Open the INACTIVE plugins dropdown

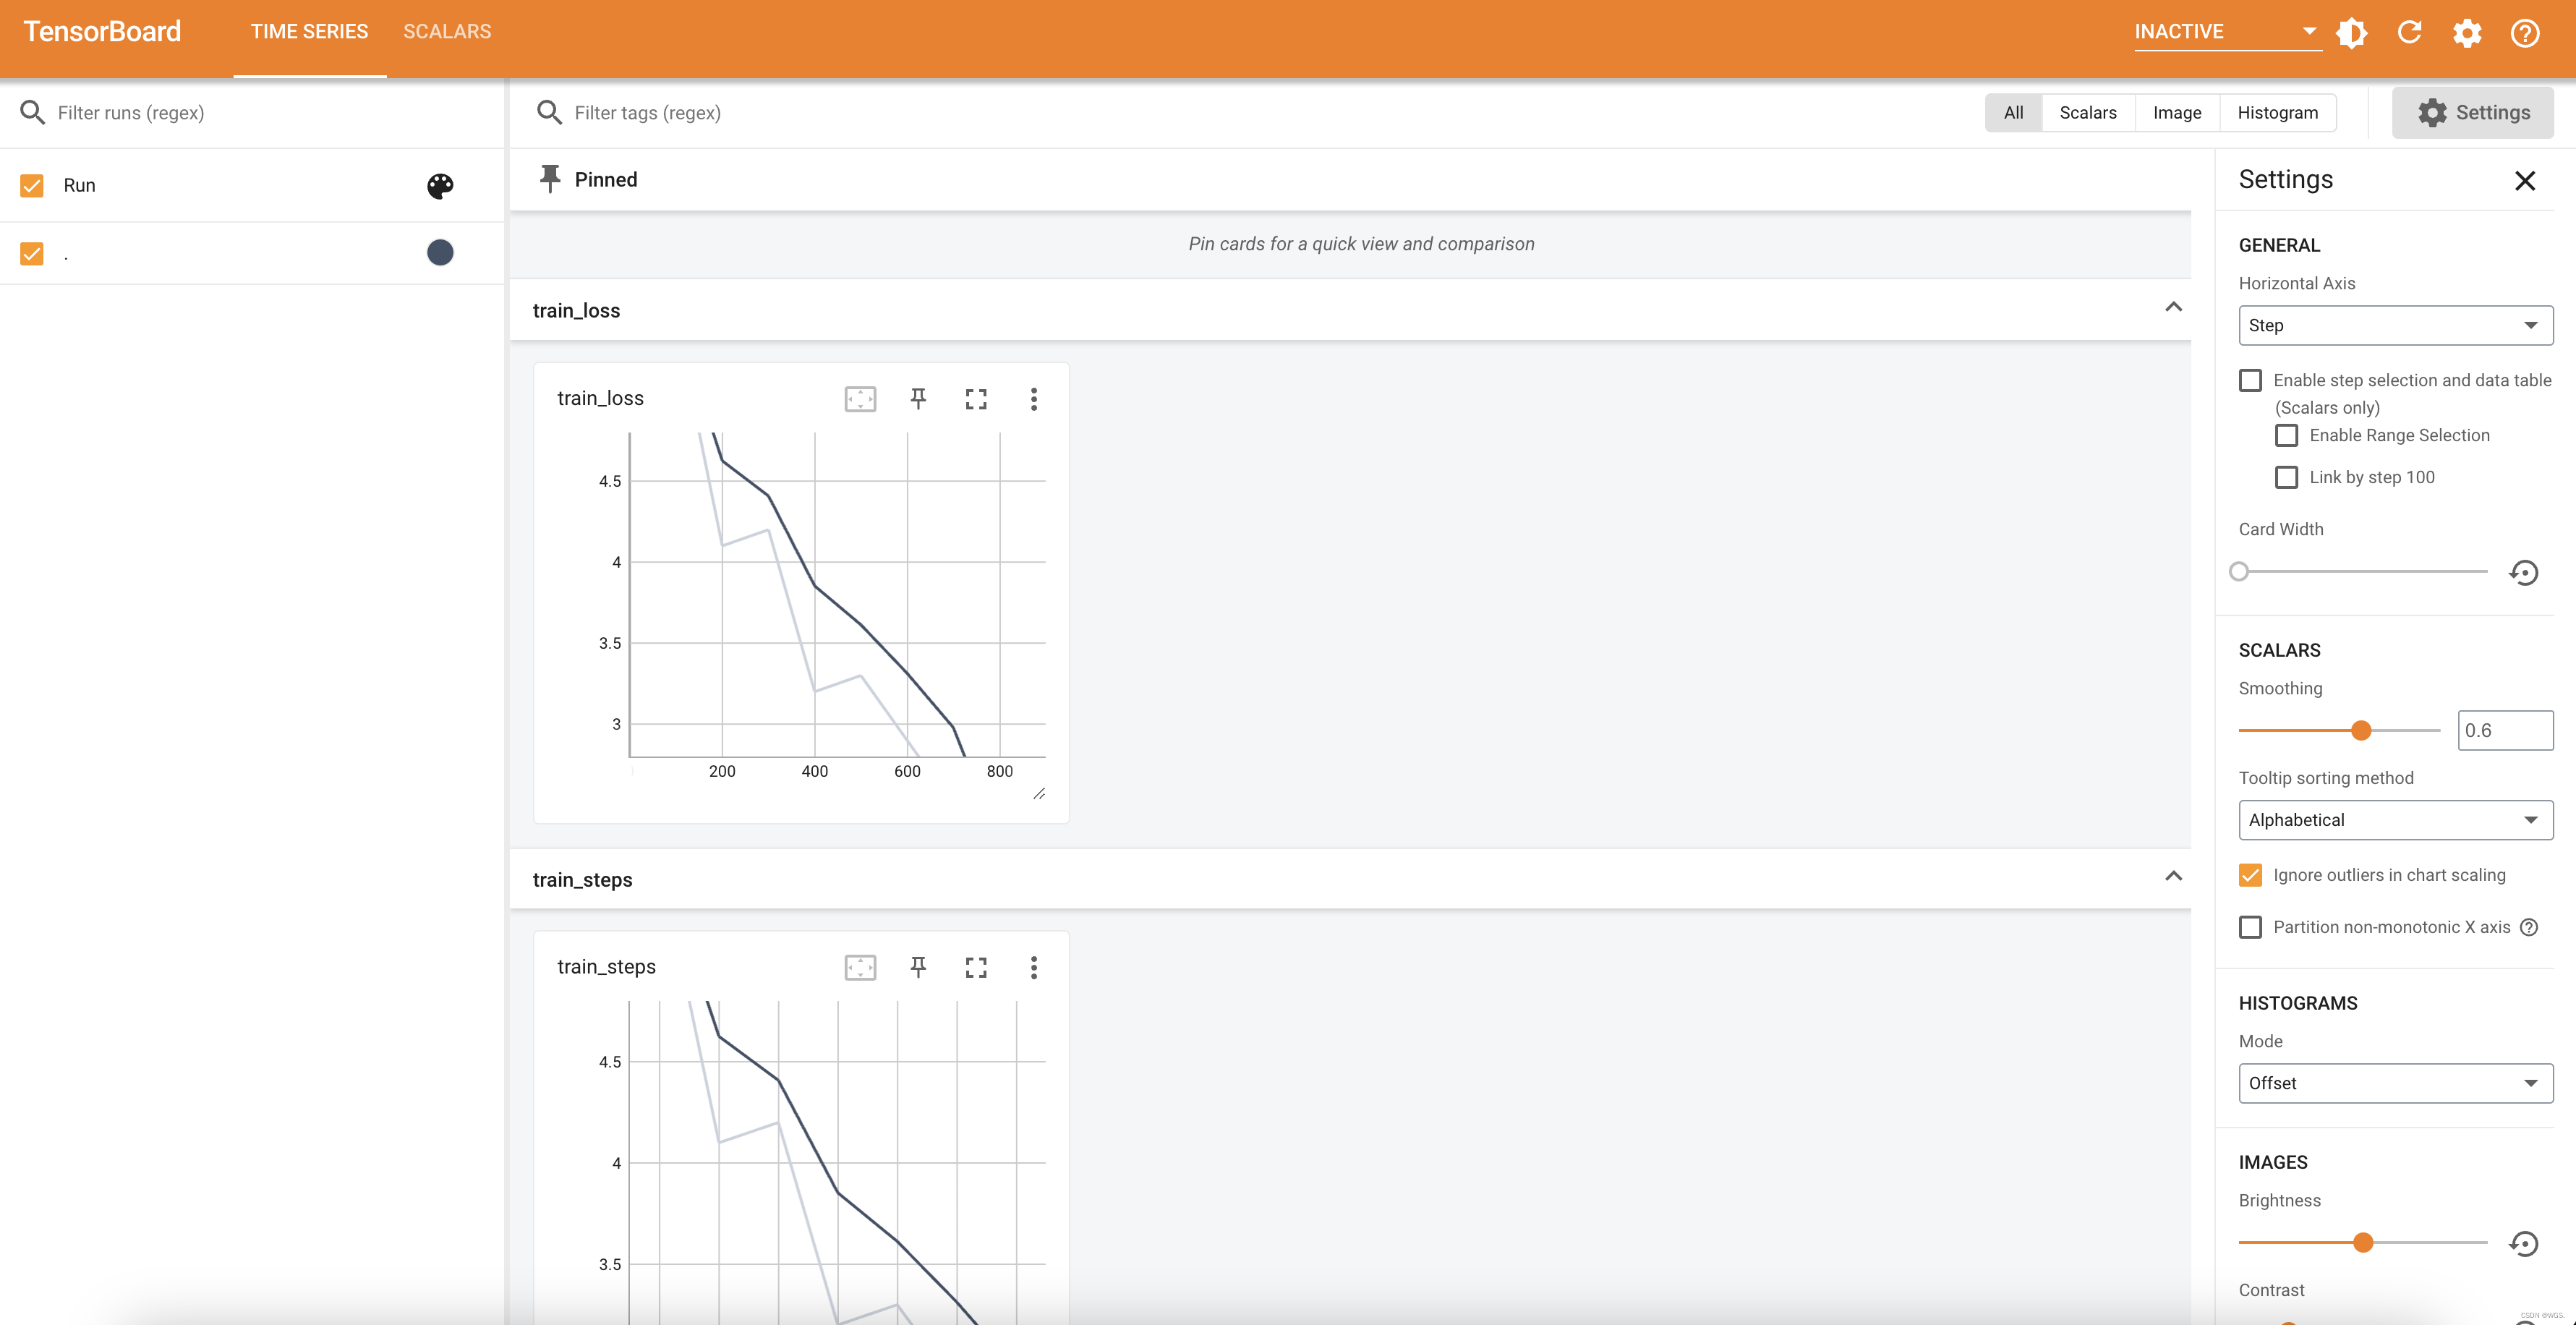[2227, 32]
